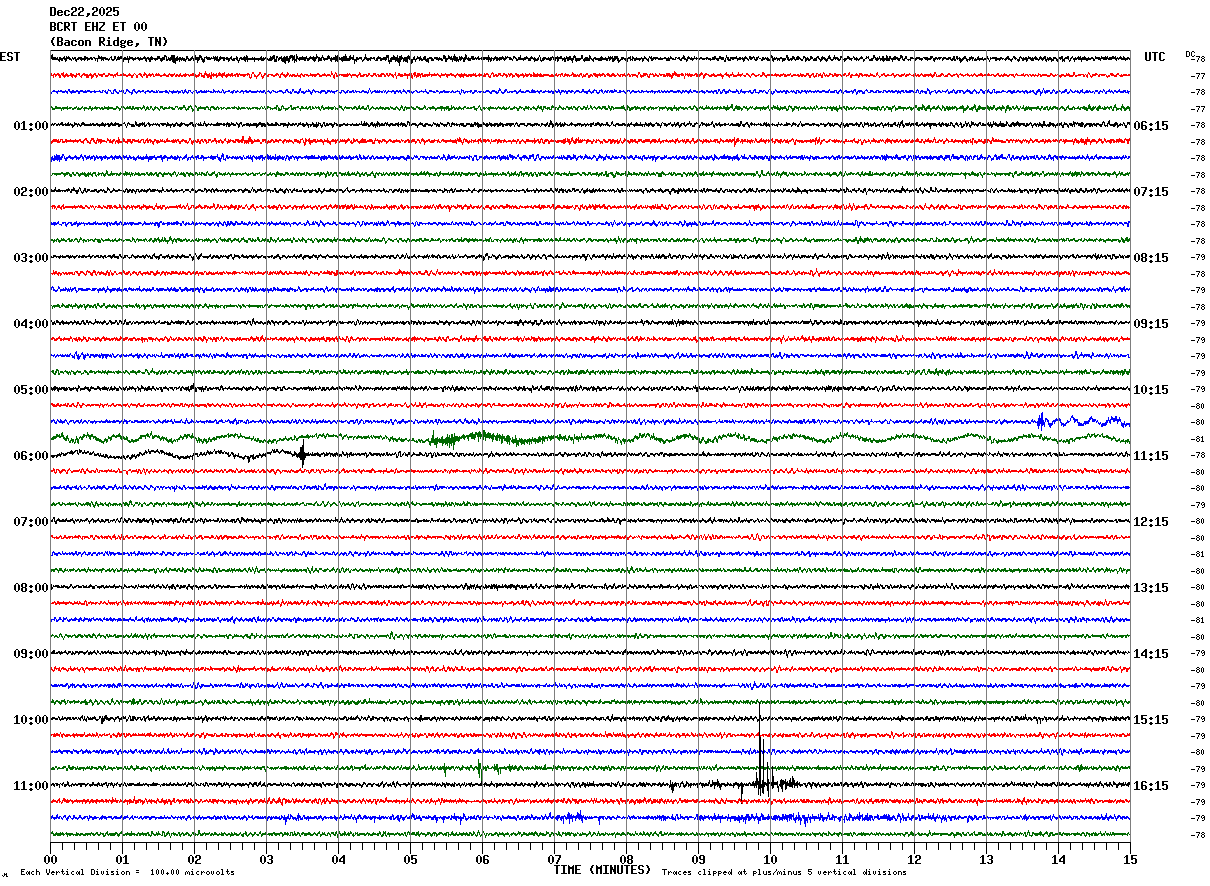This screenshot has height=886, width=1210.
Task: Click the EST timezone label
Action: (x=10, y=57)
